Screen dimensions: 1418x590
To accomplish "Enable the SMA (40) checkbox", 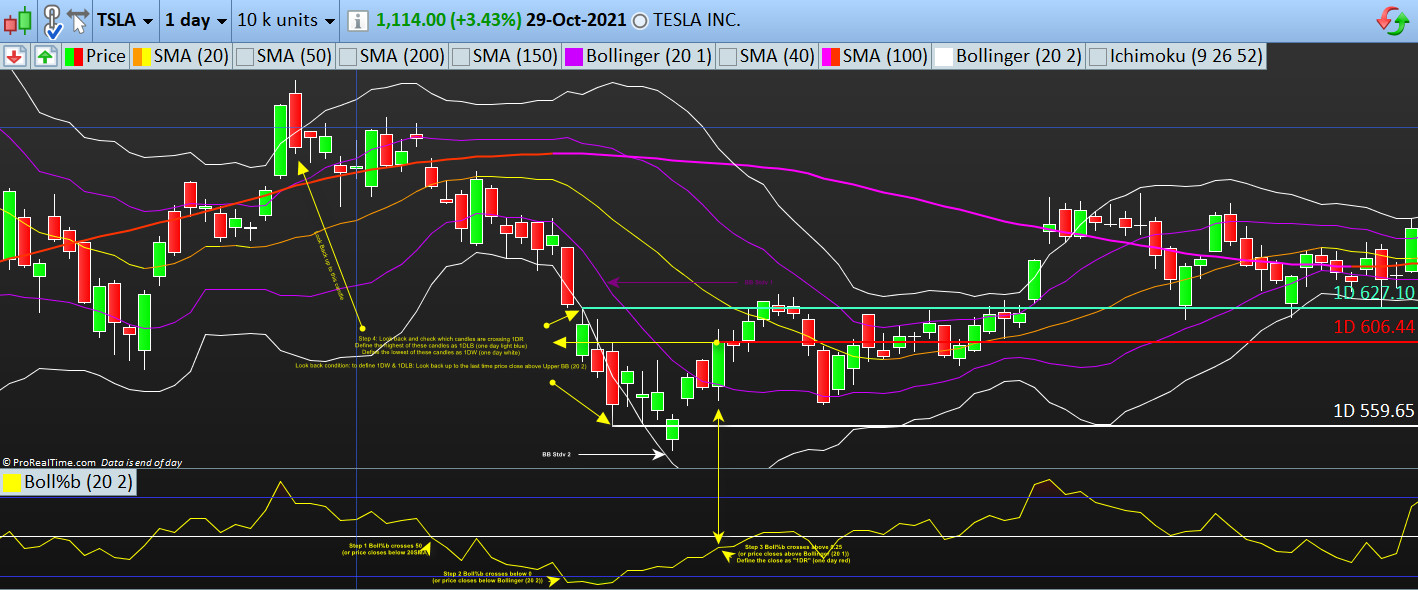I will click(x=727, y=56).
